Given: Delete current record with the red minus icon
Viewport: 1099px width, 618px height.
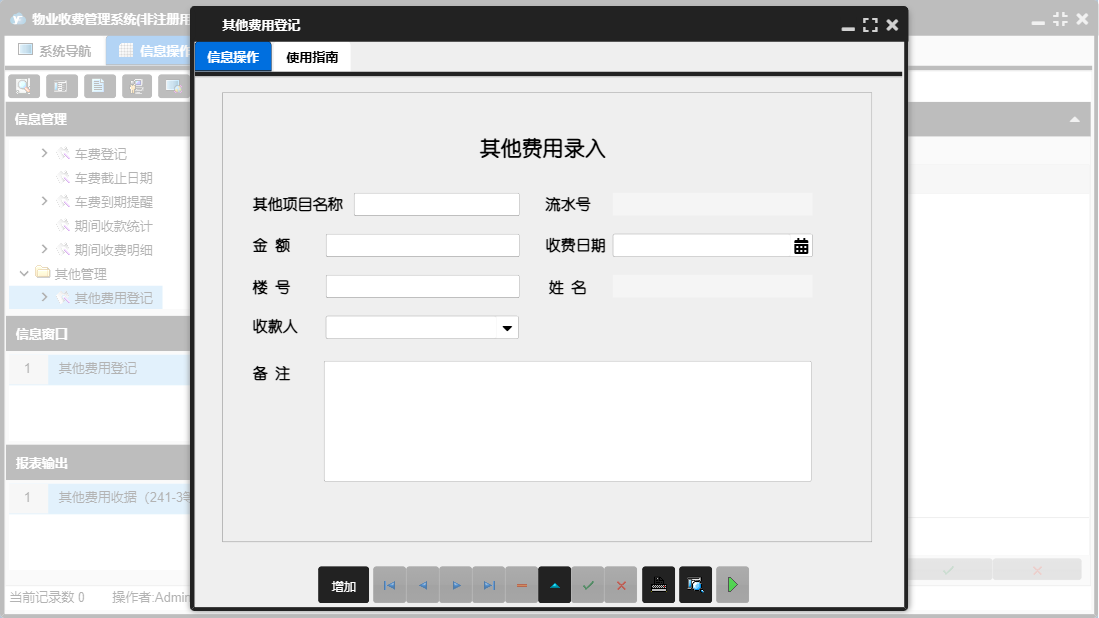Looking at the screenshot, I should coord(521,585).
